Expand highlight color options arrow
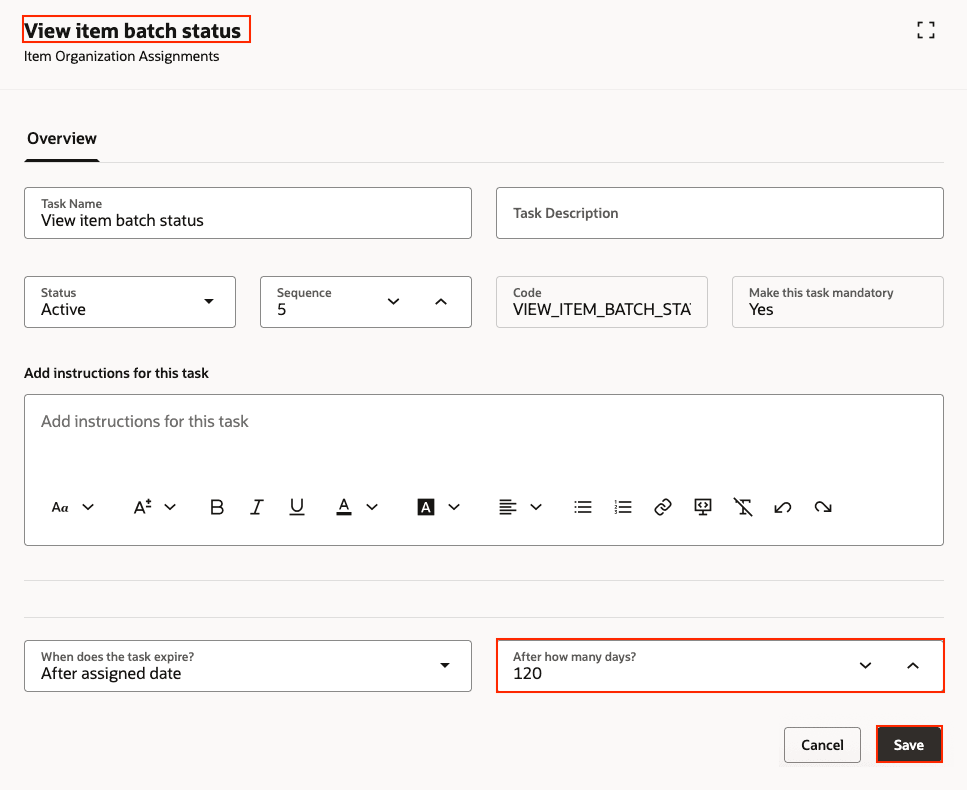967x790 pixels. [454, 507]
